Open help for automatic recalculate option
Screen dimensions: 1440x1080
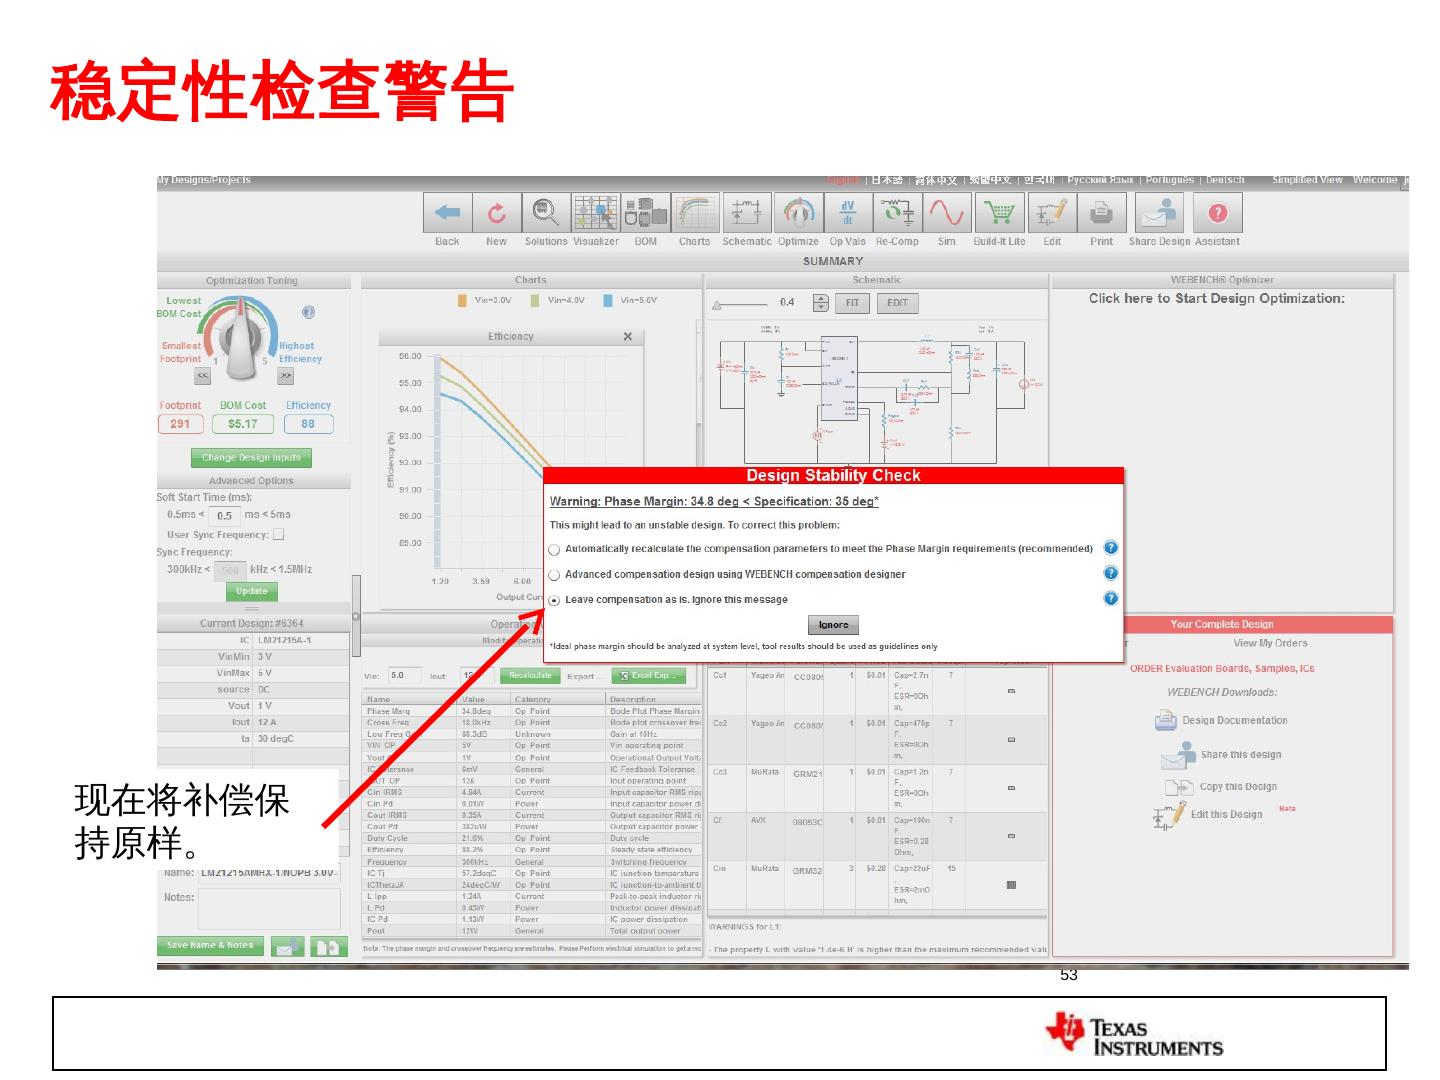point(1110,548)
